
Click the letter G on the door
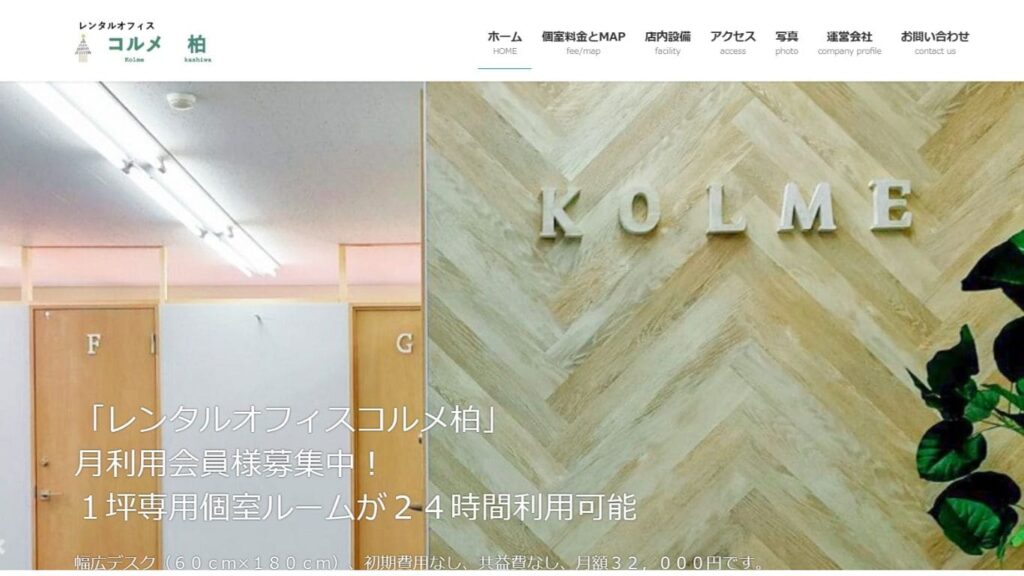[405, 343]
